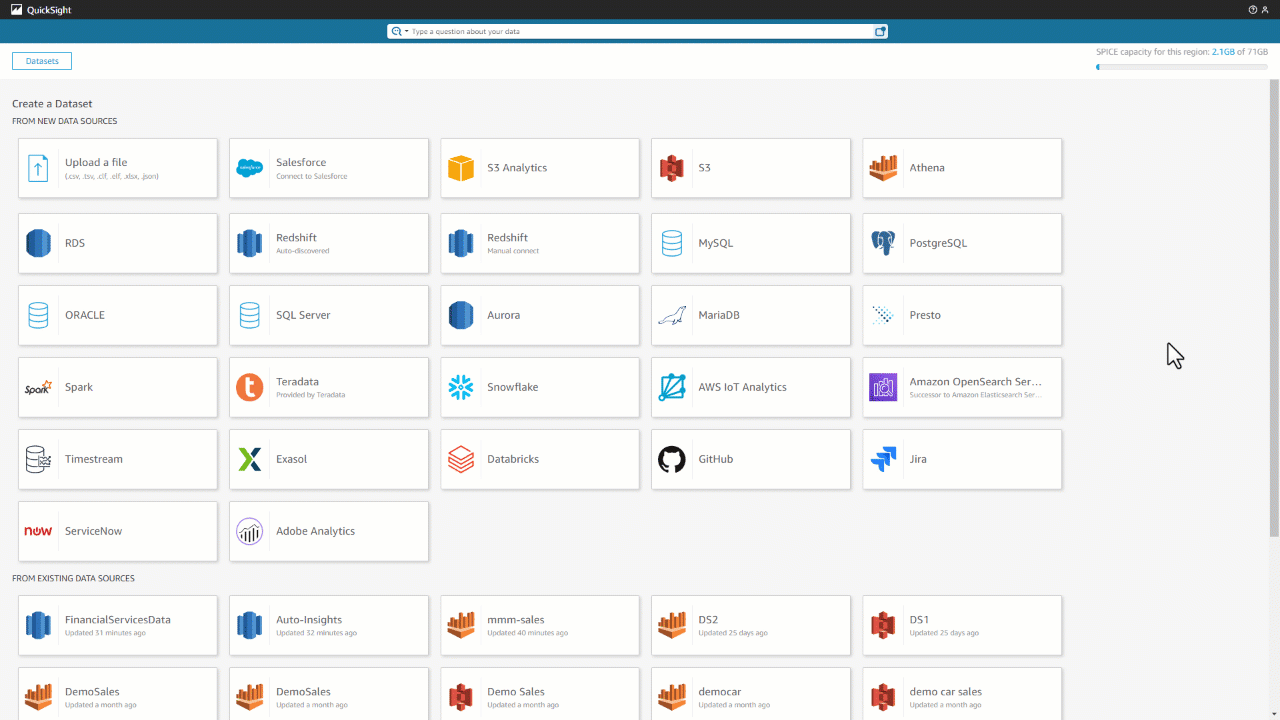Select the Demo Sales S3 source
Screen dimensions: 1280x720
tap(540, 694)
